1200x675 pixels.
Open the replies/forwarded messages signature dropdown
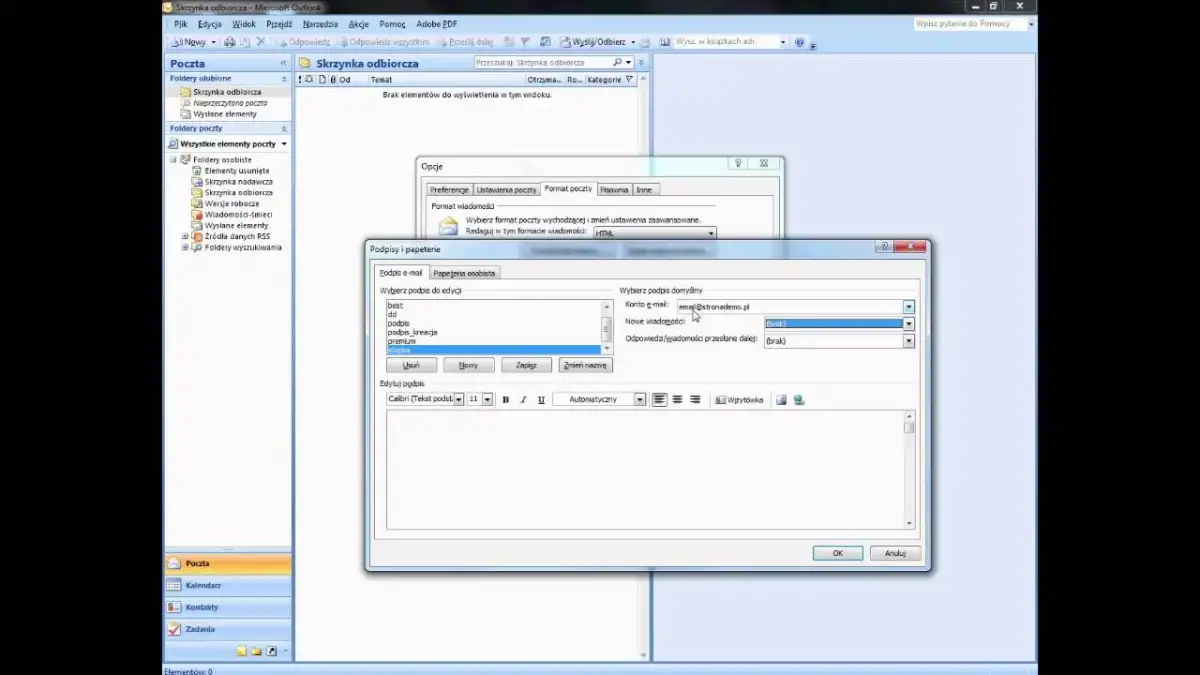[x=908, y=341]
